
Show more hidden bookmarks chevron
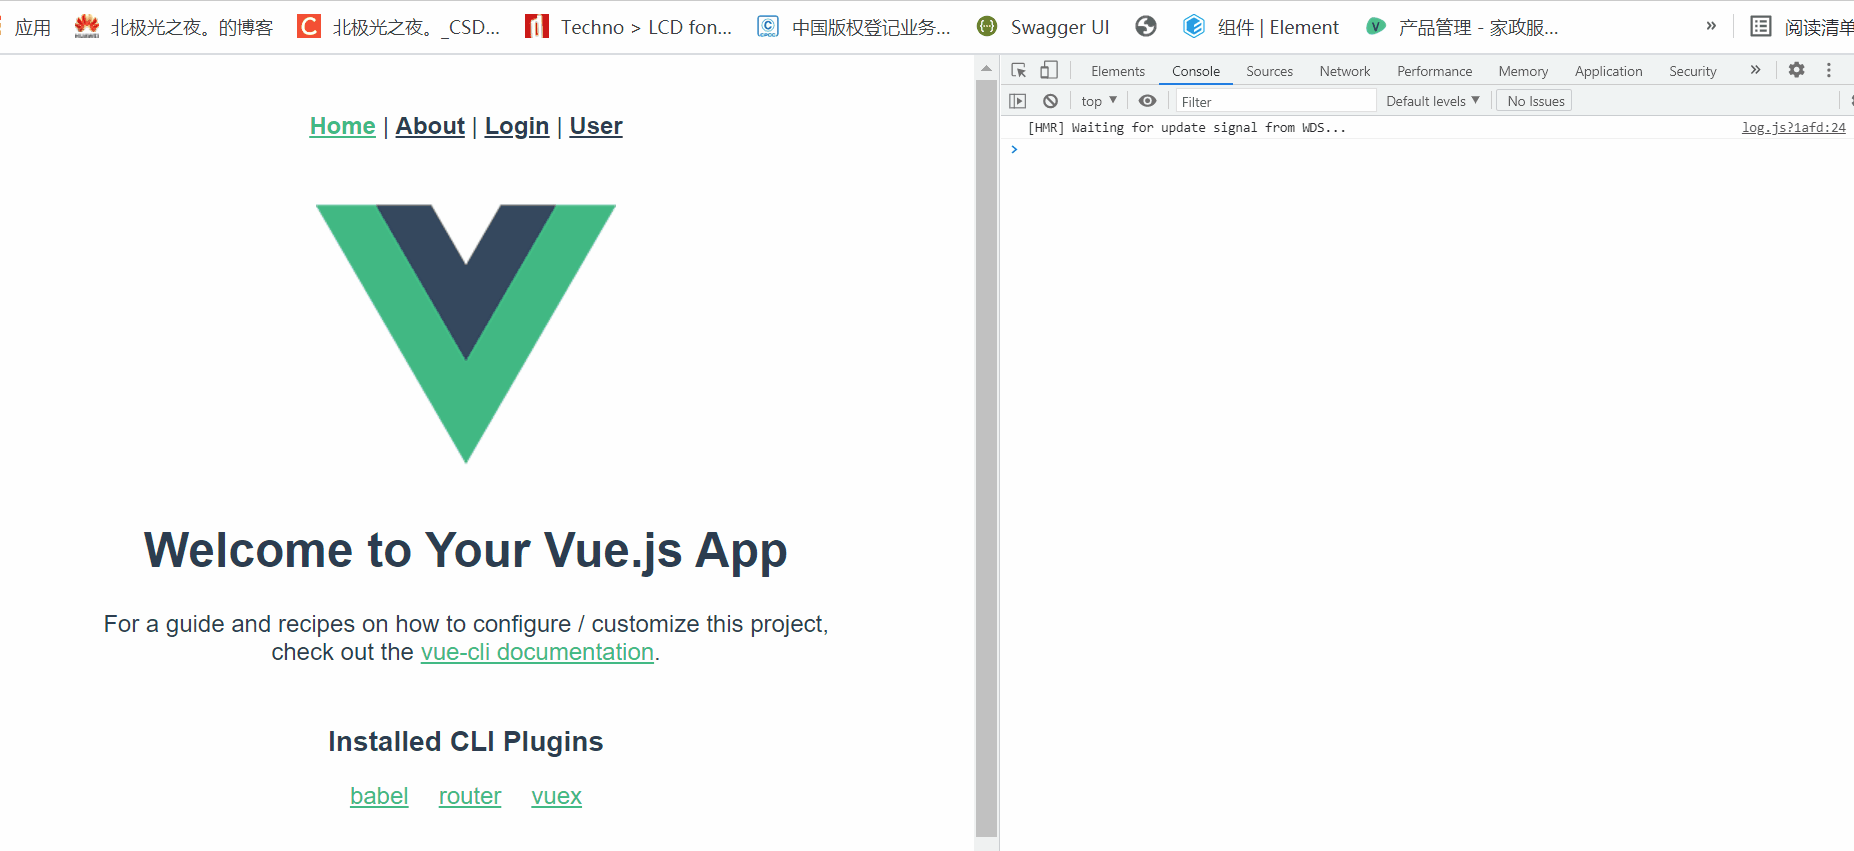1711,26
